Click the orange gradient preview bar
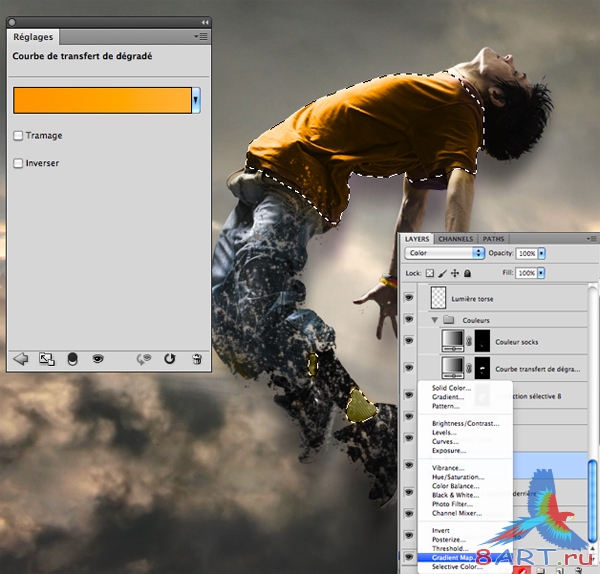 (103, 100)
